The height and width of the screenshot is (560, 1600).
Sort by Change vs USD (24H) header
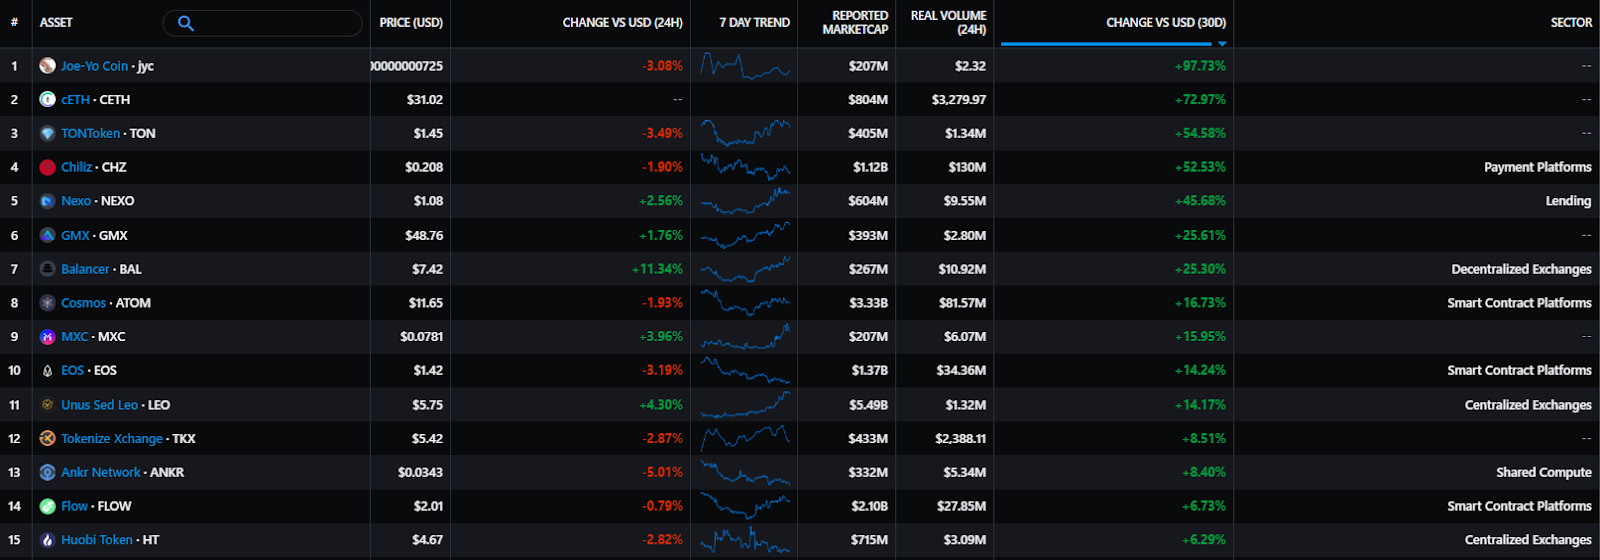click(622, 23)
